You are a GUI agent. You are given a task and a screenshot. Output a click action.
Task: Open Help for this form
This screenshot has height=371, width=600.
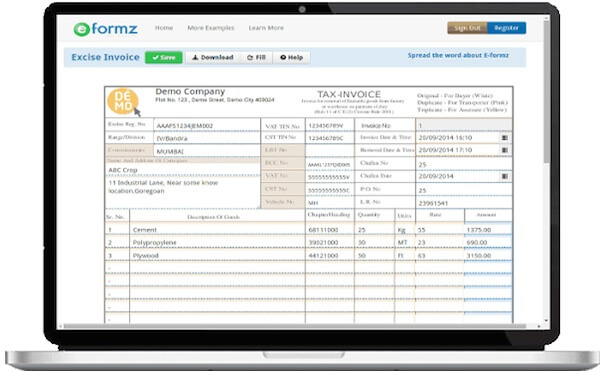pyautogui.click(x=292, y=57)
